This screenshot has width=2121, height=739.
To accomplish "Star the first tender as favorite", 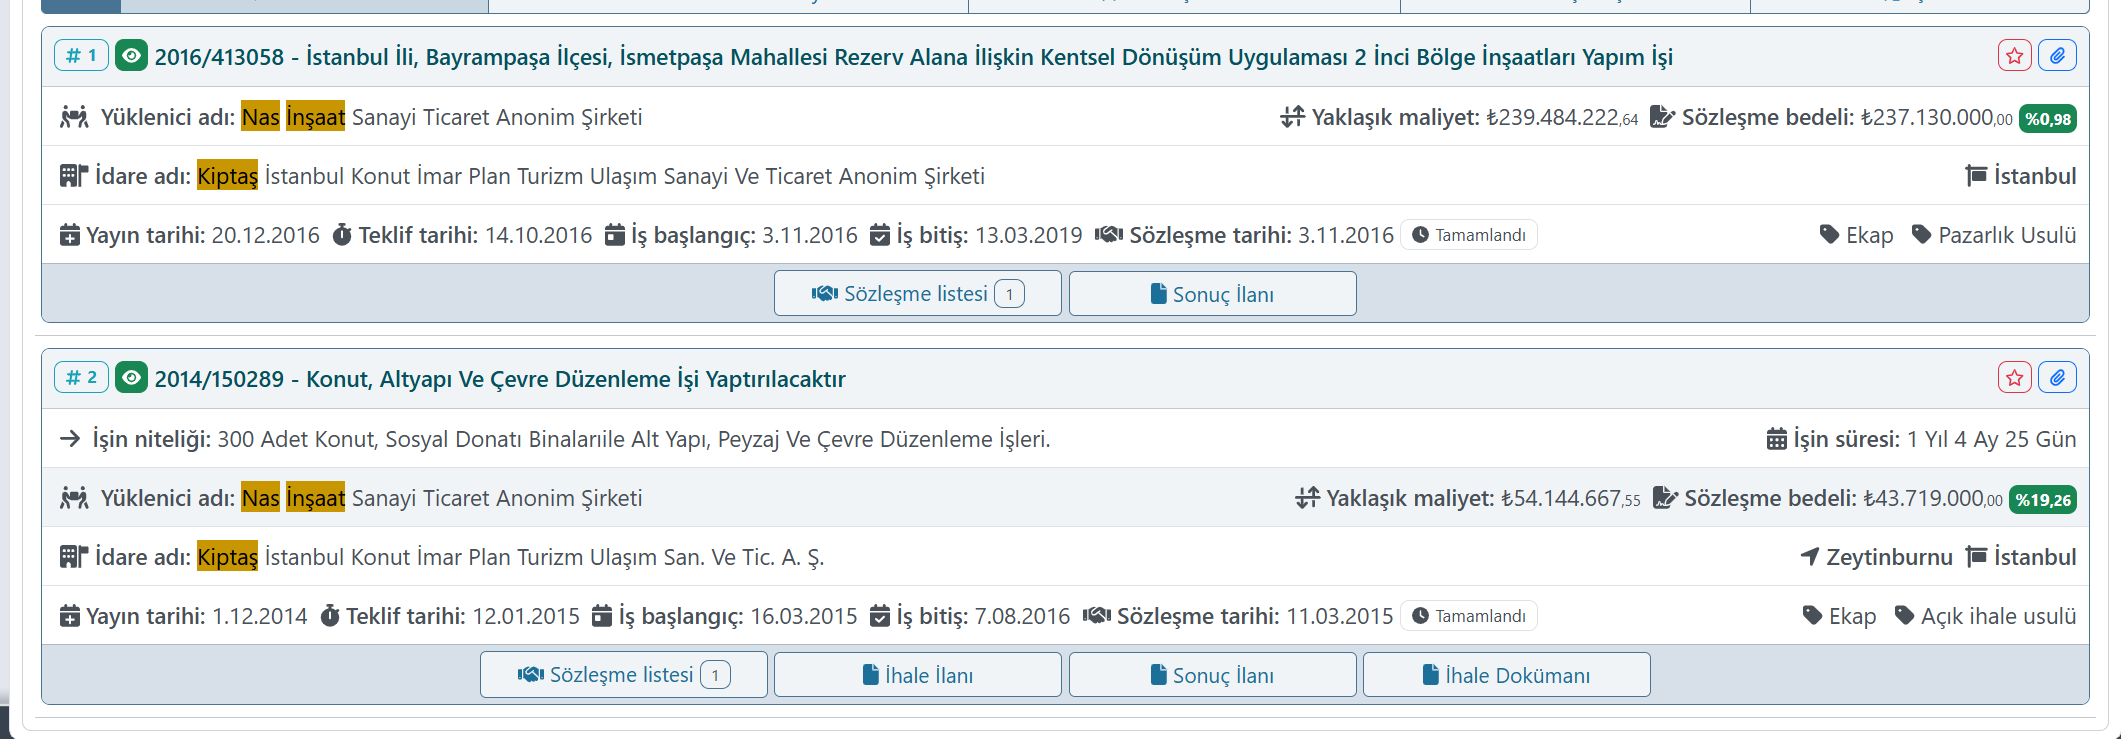I will point(2014,56).
